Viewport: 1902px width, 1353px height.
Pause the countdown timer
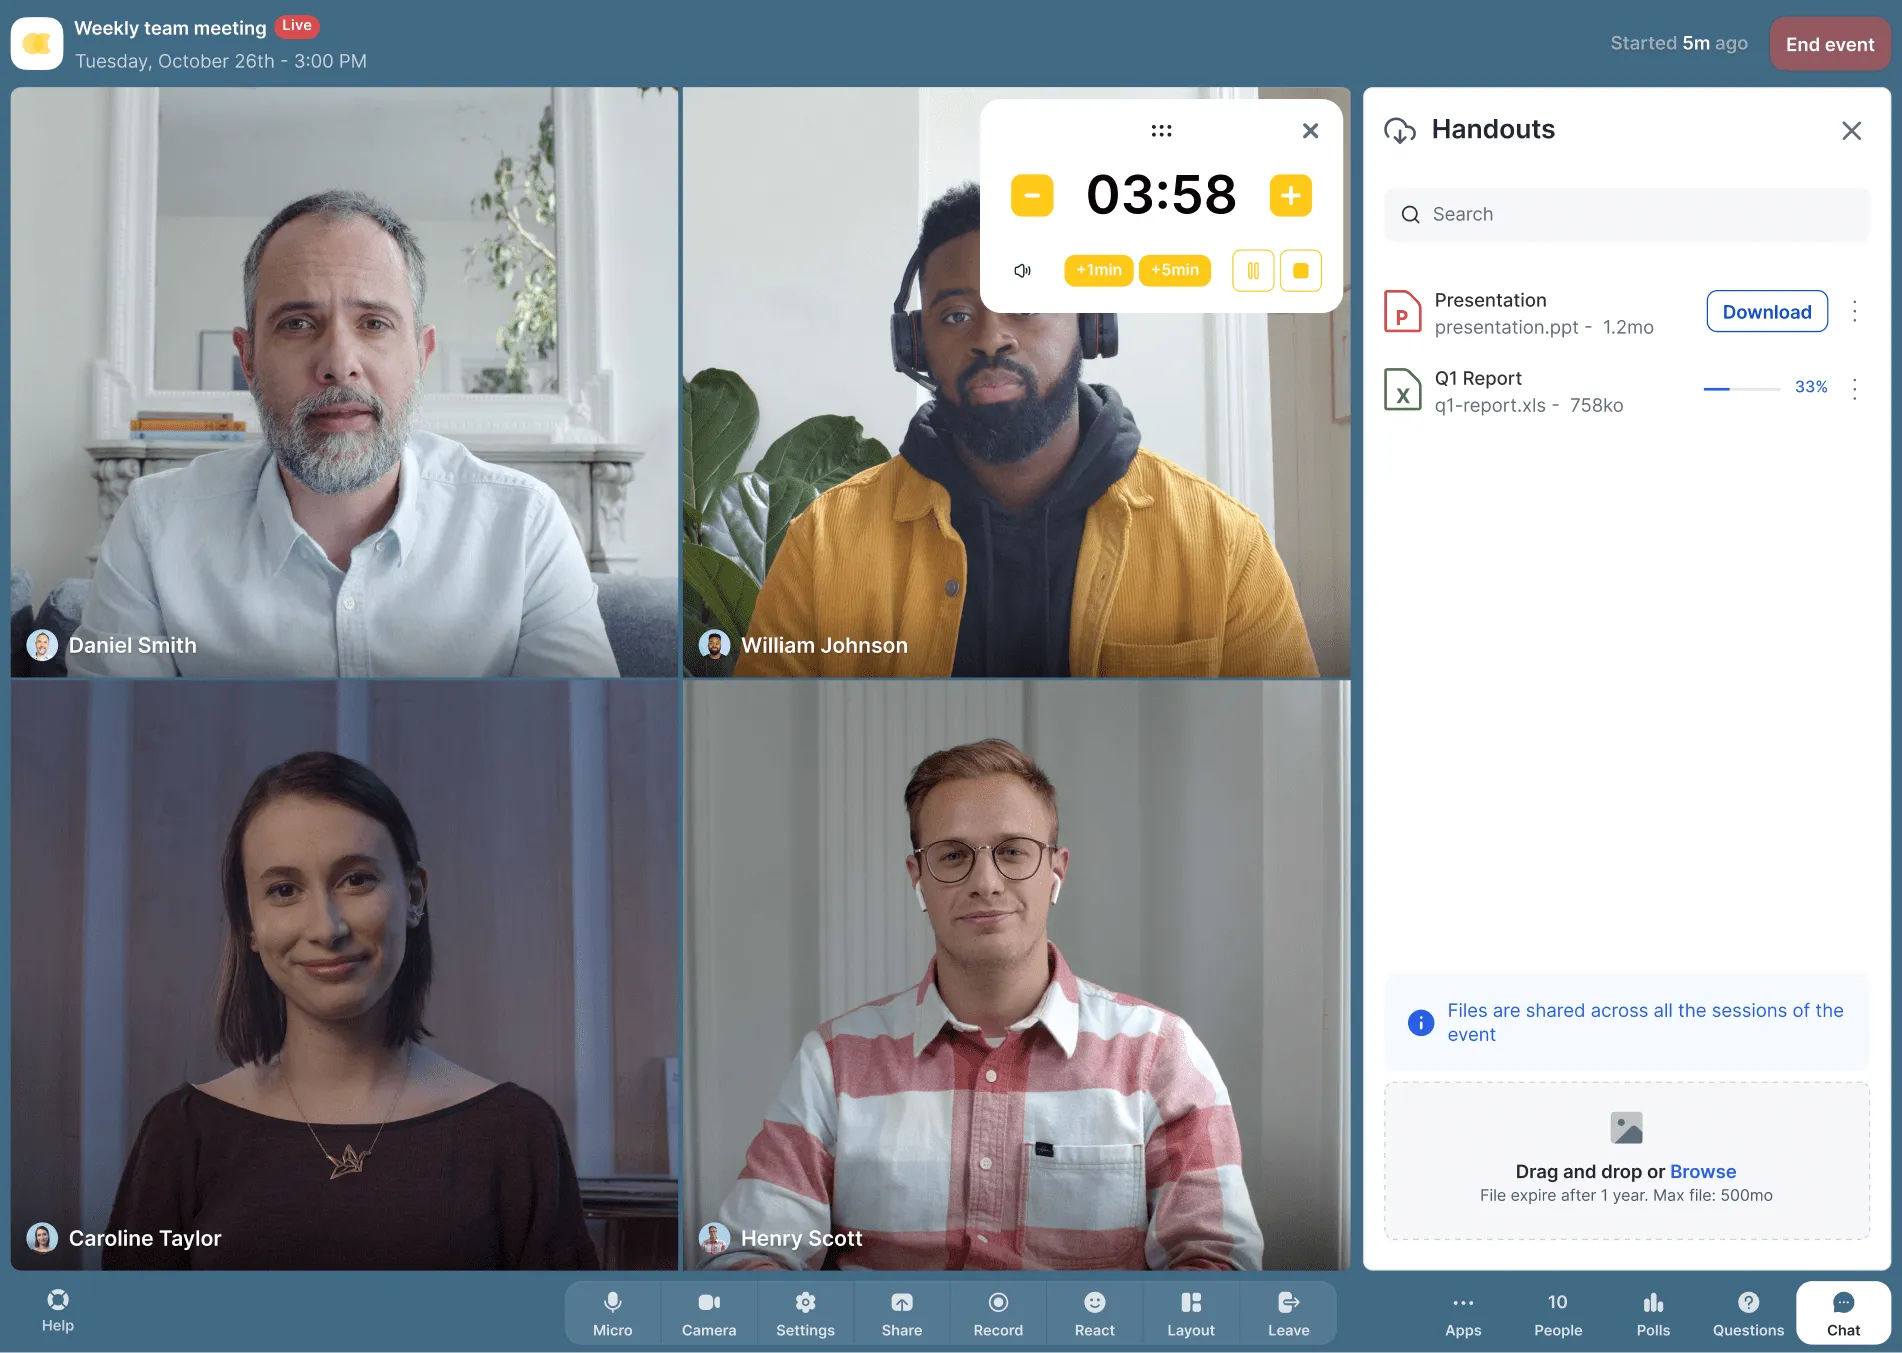(1253, 271)
